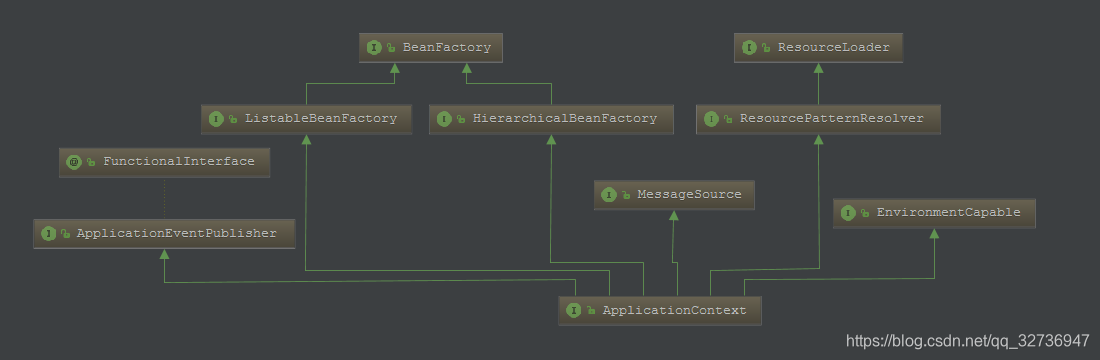Select the FunctionalInterface label text
The width and height of the screenshot is (1100, 360).
coord(178,161)
